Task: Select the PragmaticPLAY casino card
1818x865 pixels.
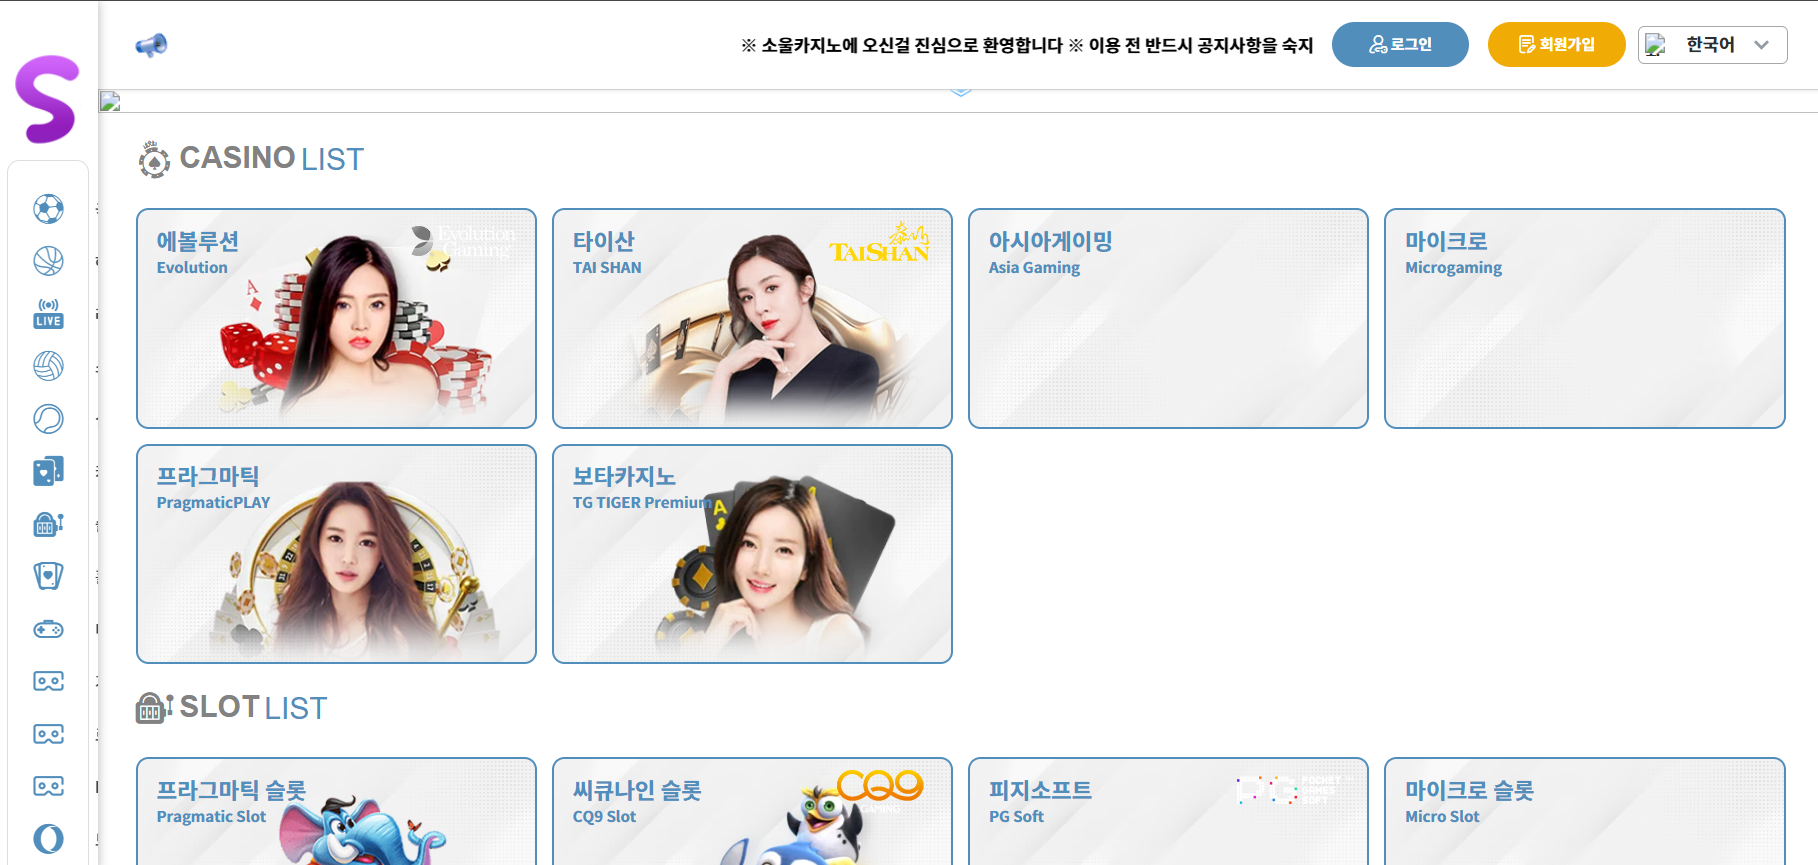Action: coord(336,554)
